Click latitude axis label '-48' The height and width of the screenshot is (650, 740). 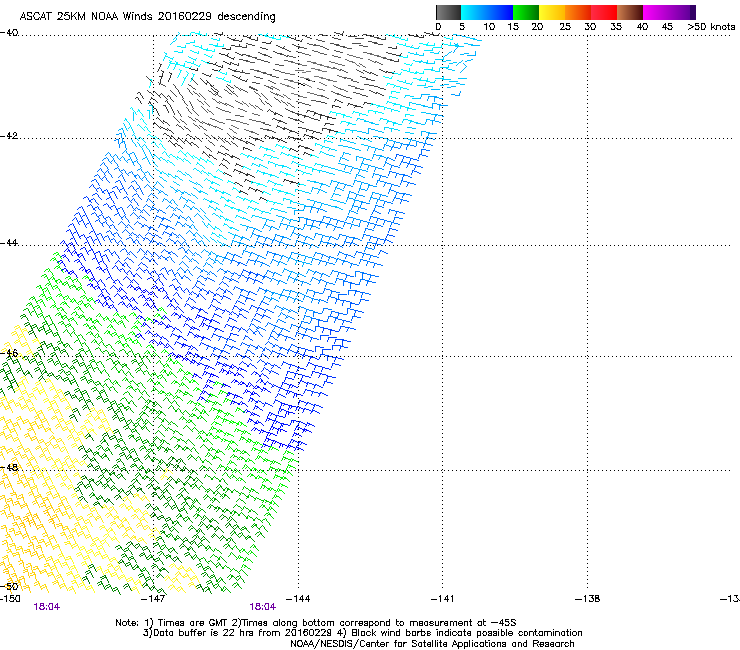9,467
